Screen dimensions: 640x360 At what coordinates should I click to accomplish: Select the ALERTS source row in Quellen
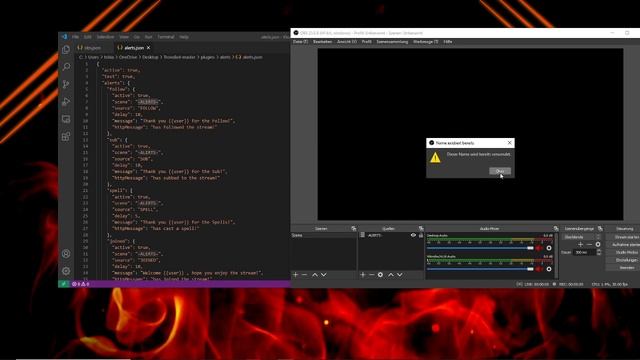coord(391,235)
